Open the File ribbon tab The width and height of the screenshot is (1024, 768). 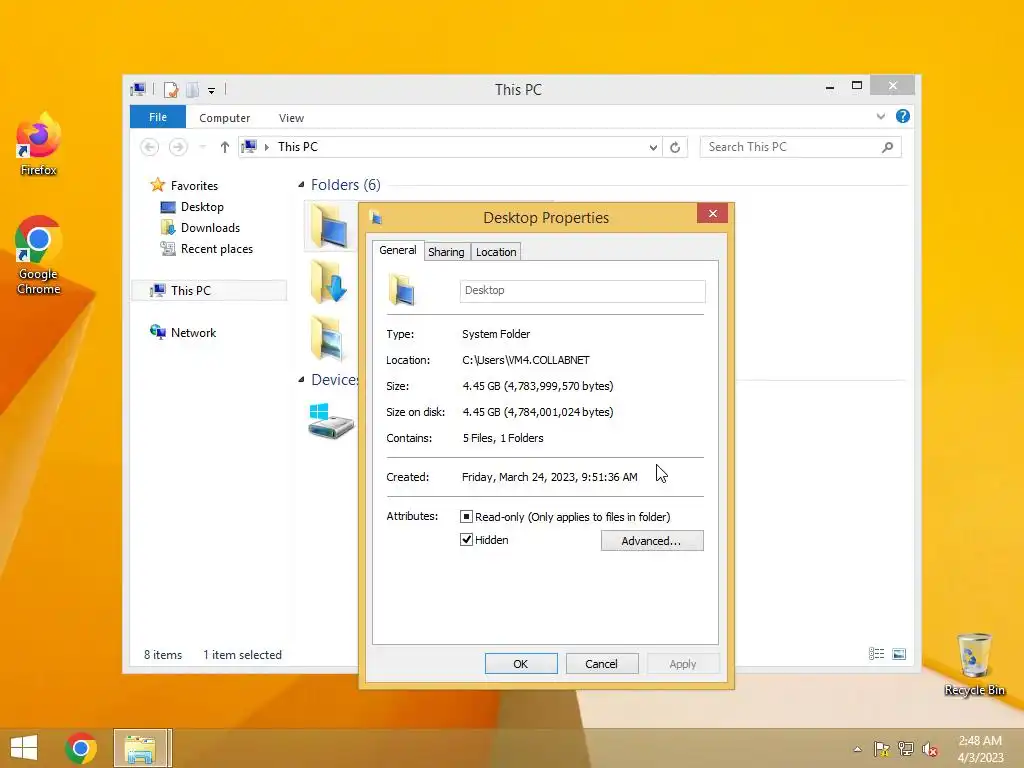point(158,117)
